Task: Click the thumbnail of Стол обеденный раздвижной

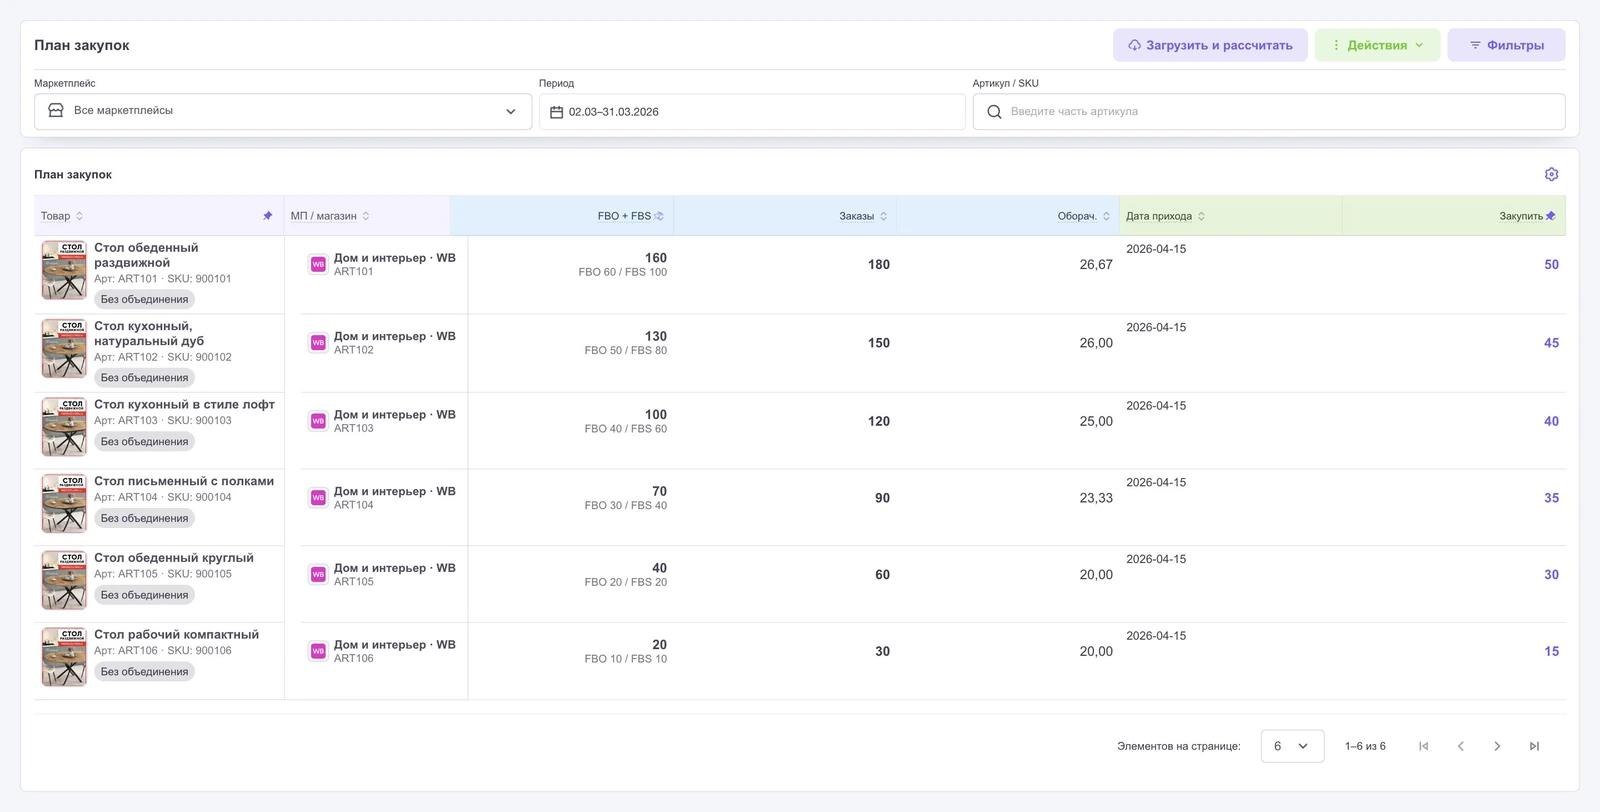Action: [64, 270]
